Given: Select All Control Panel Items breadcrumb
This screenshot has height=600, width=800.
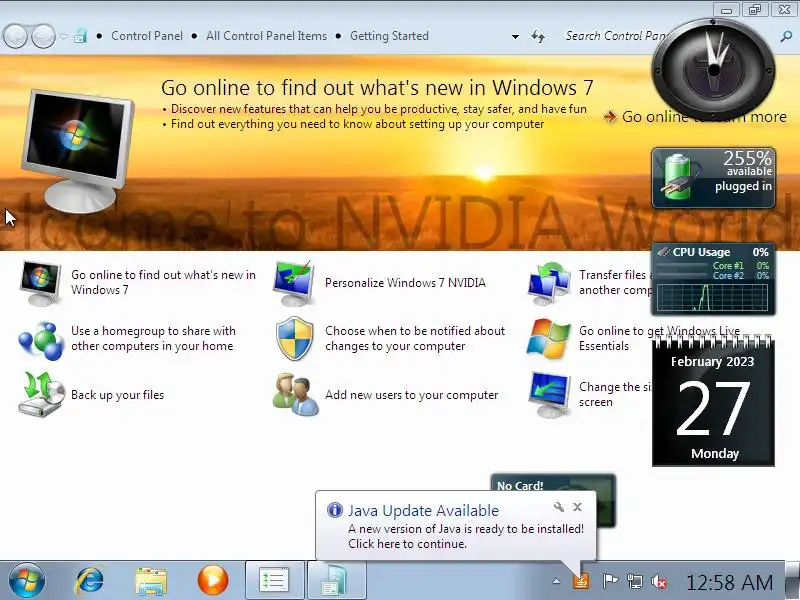Looking at the screenshot, I should (x=266, y=36).
